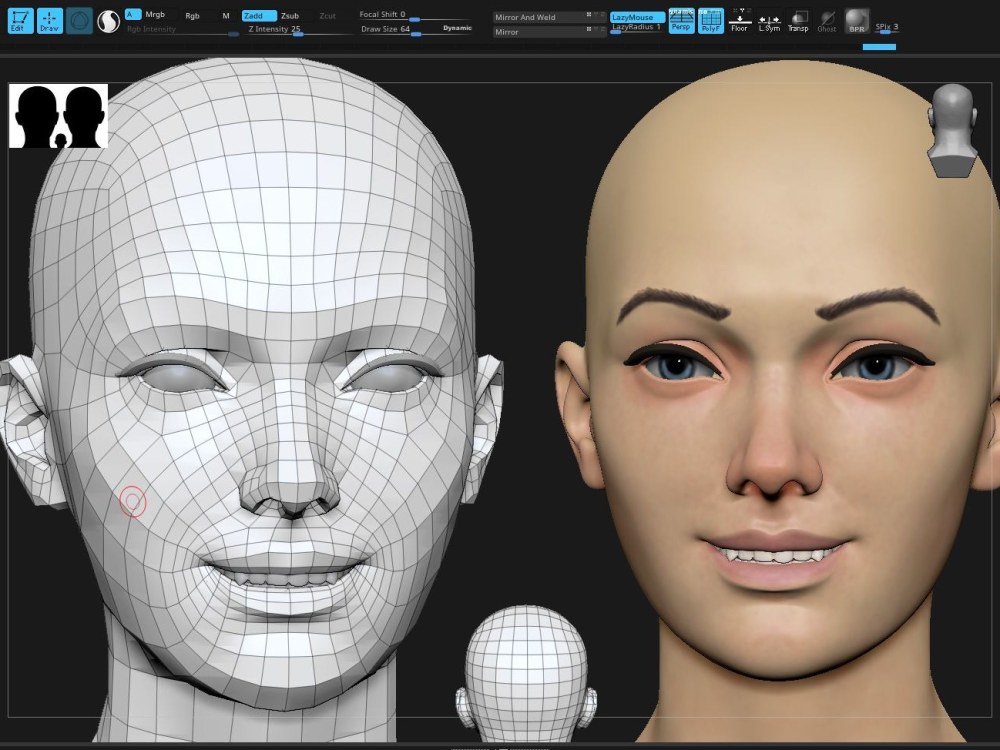Toggle the Persp perspective view button

(x=681, y=20)
